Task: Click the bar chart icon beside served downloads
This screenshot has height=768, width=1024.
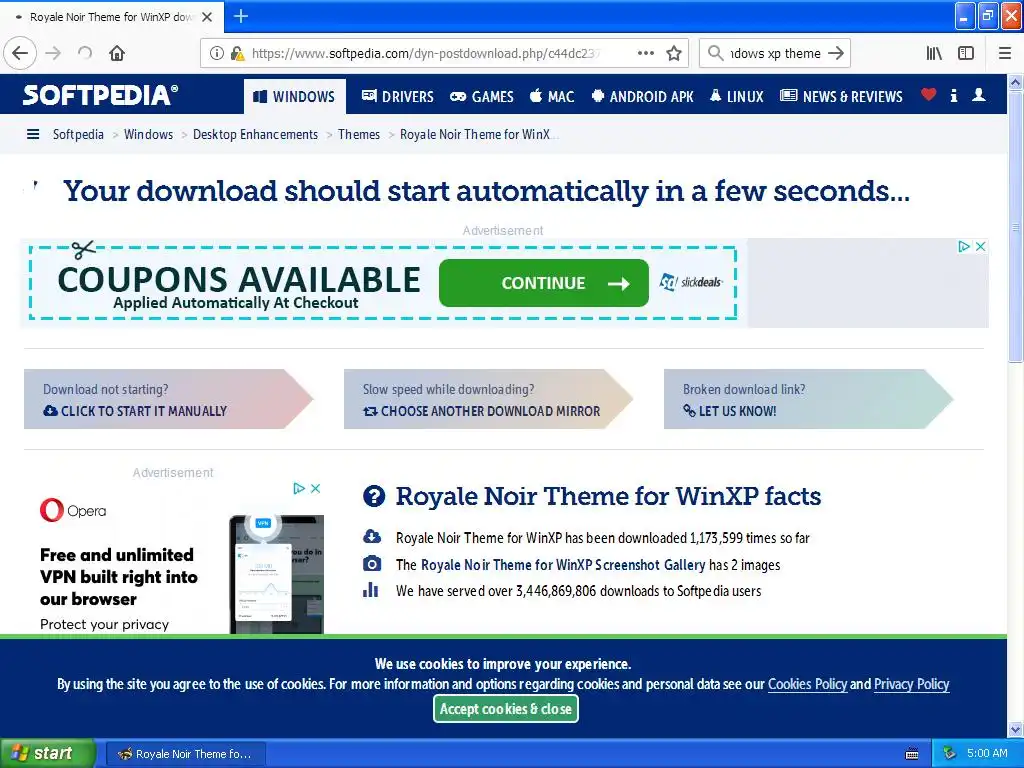Action: tap(371, 590)
